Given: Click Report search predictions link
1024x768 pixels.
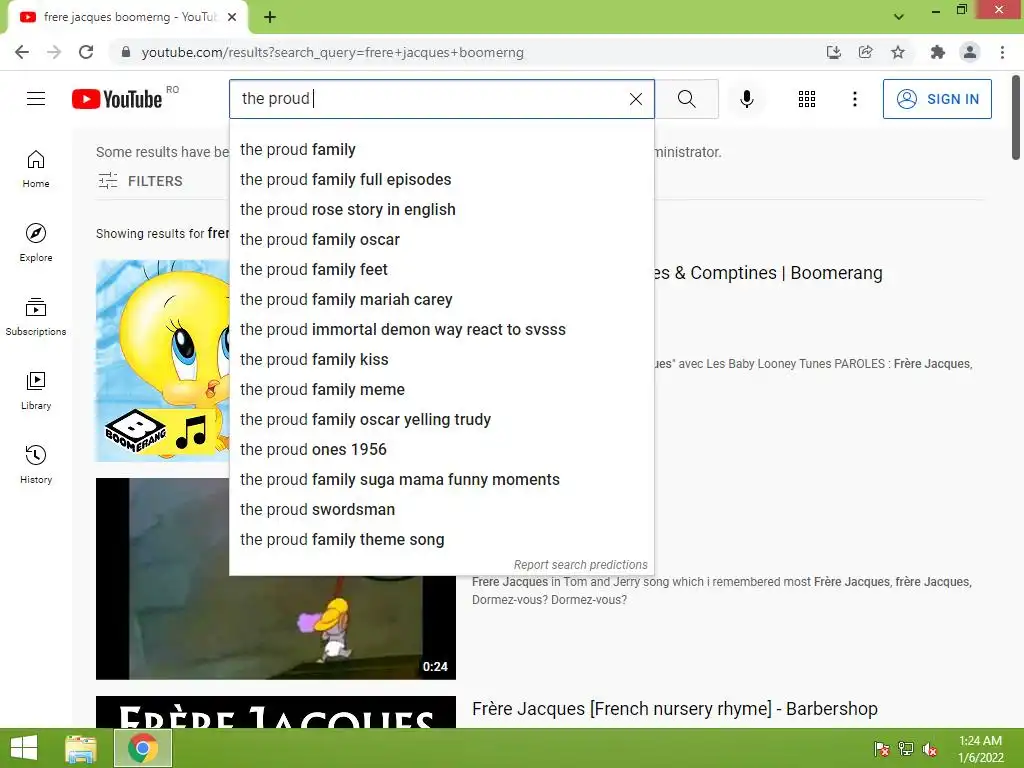Looking at the screenshot, I should (580, 565).
